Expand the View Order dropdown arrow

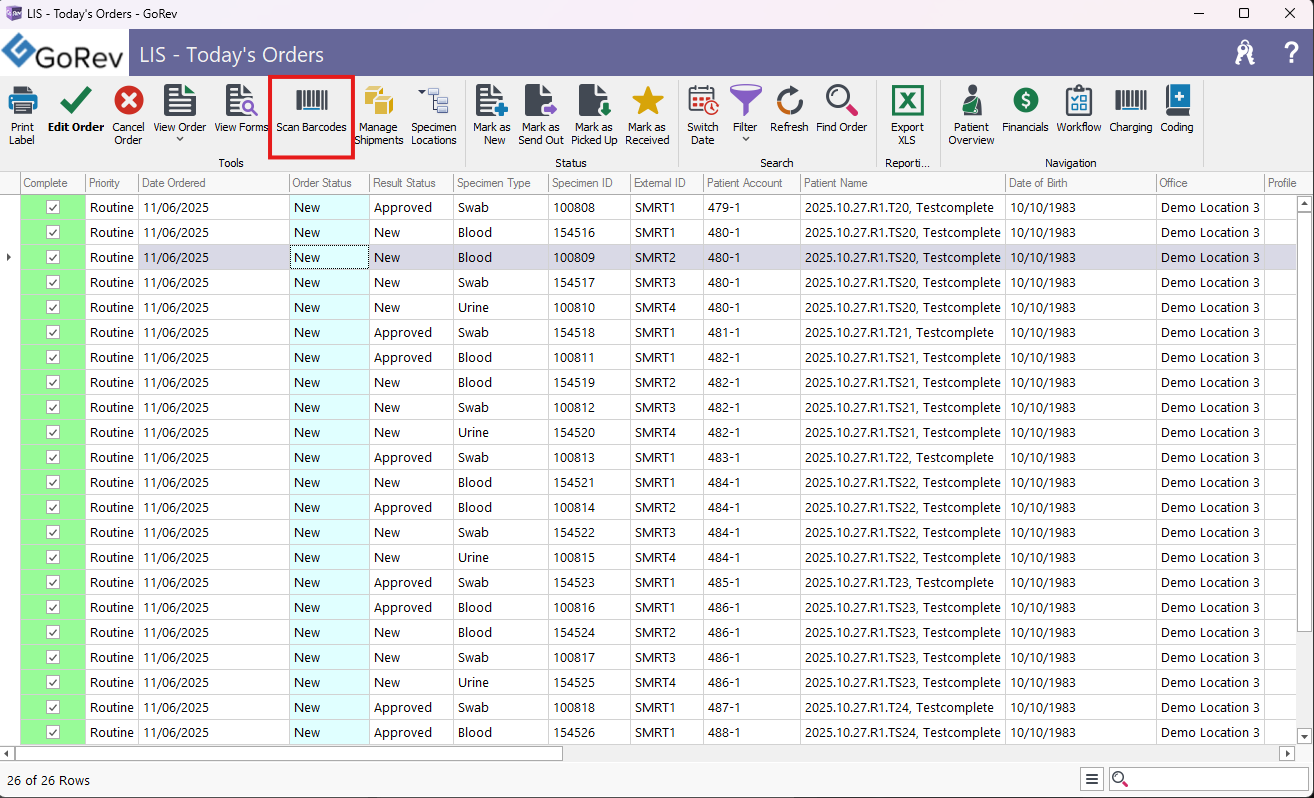pos(180,140)
